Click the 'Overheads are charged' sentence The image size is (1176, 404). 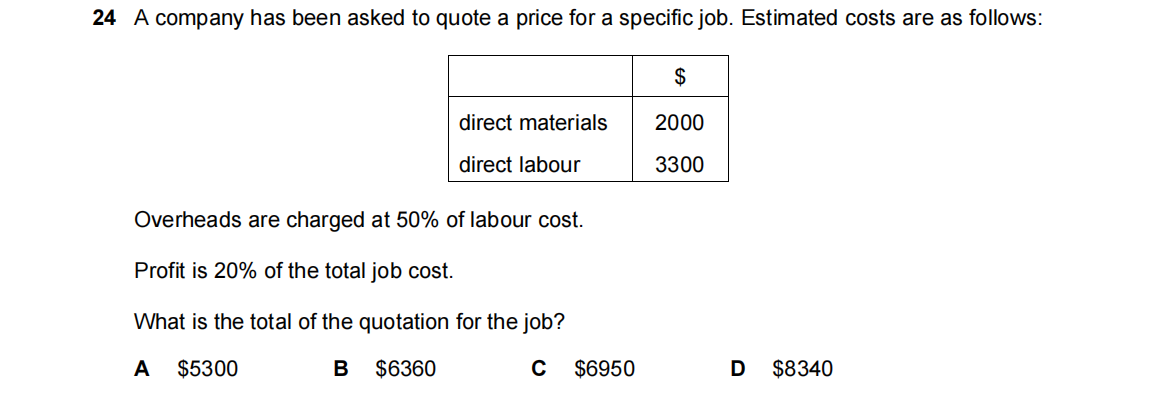[x=358, y=220]
